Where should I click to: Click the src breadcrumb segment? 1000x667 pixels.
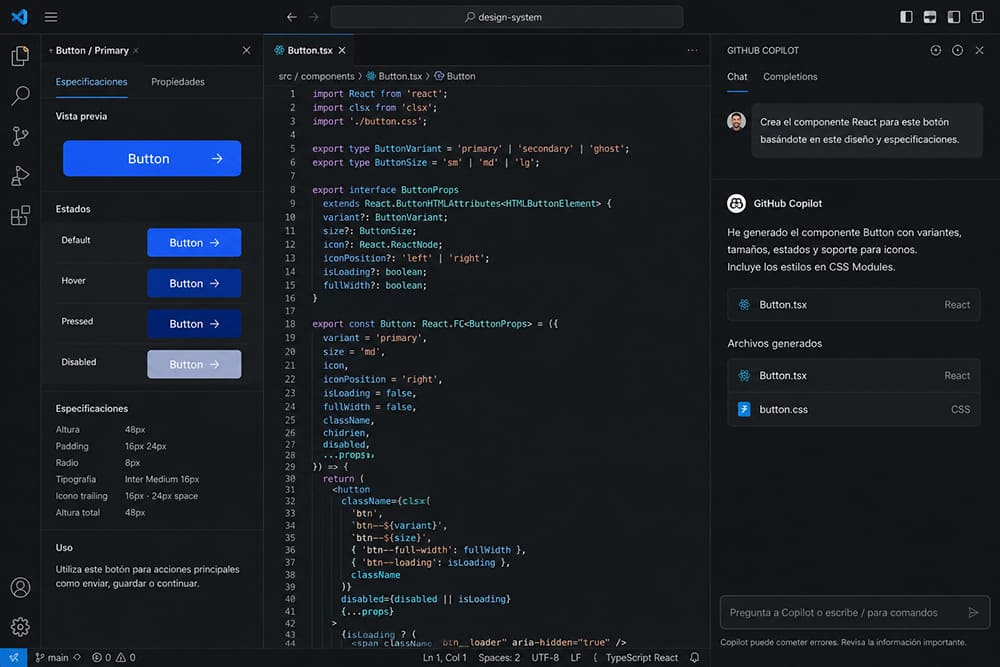pos(285,76)
